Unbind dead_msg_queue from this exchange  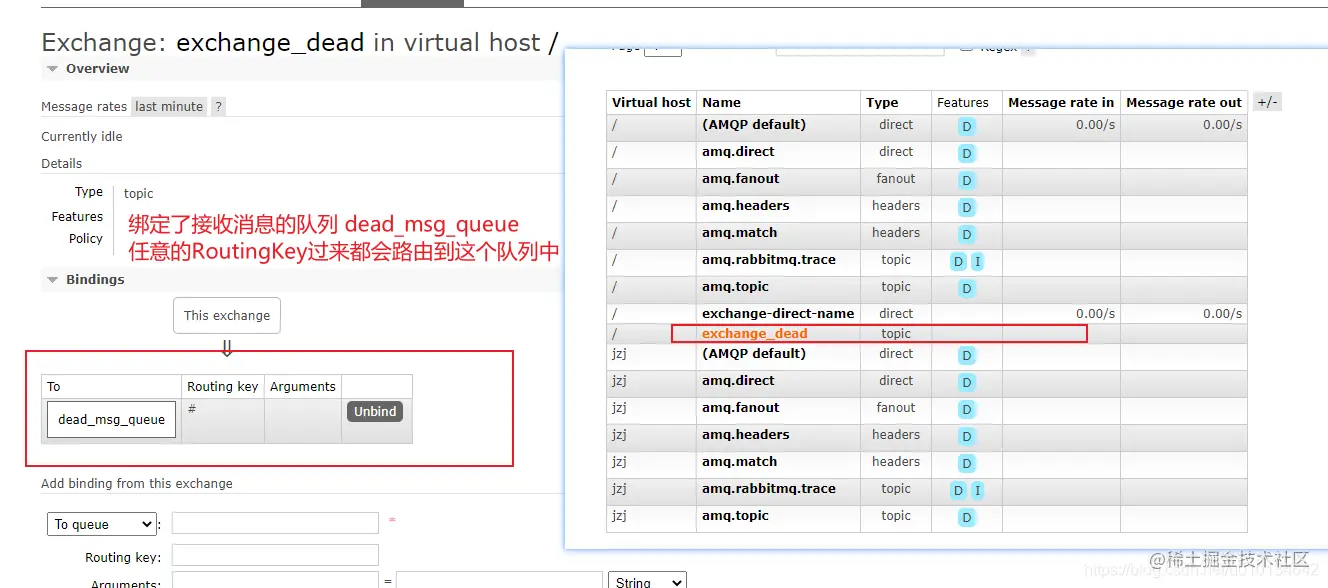tap(375, 411)
